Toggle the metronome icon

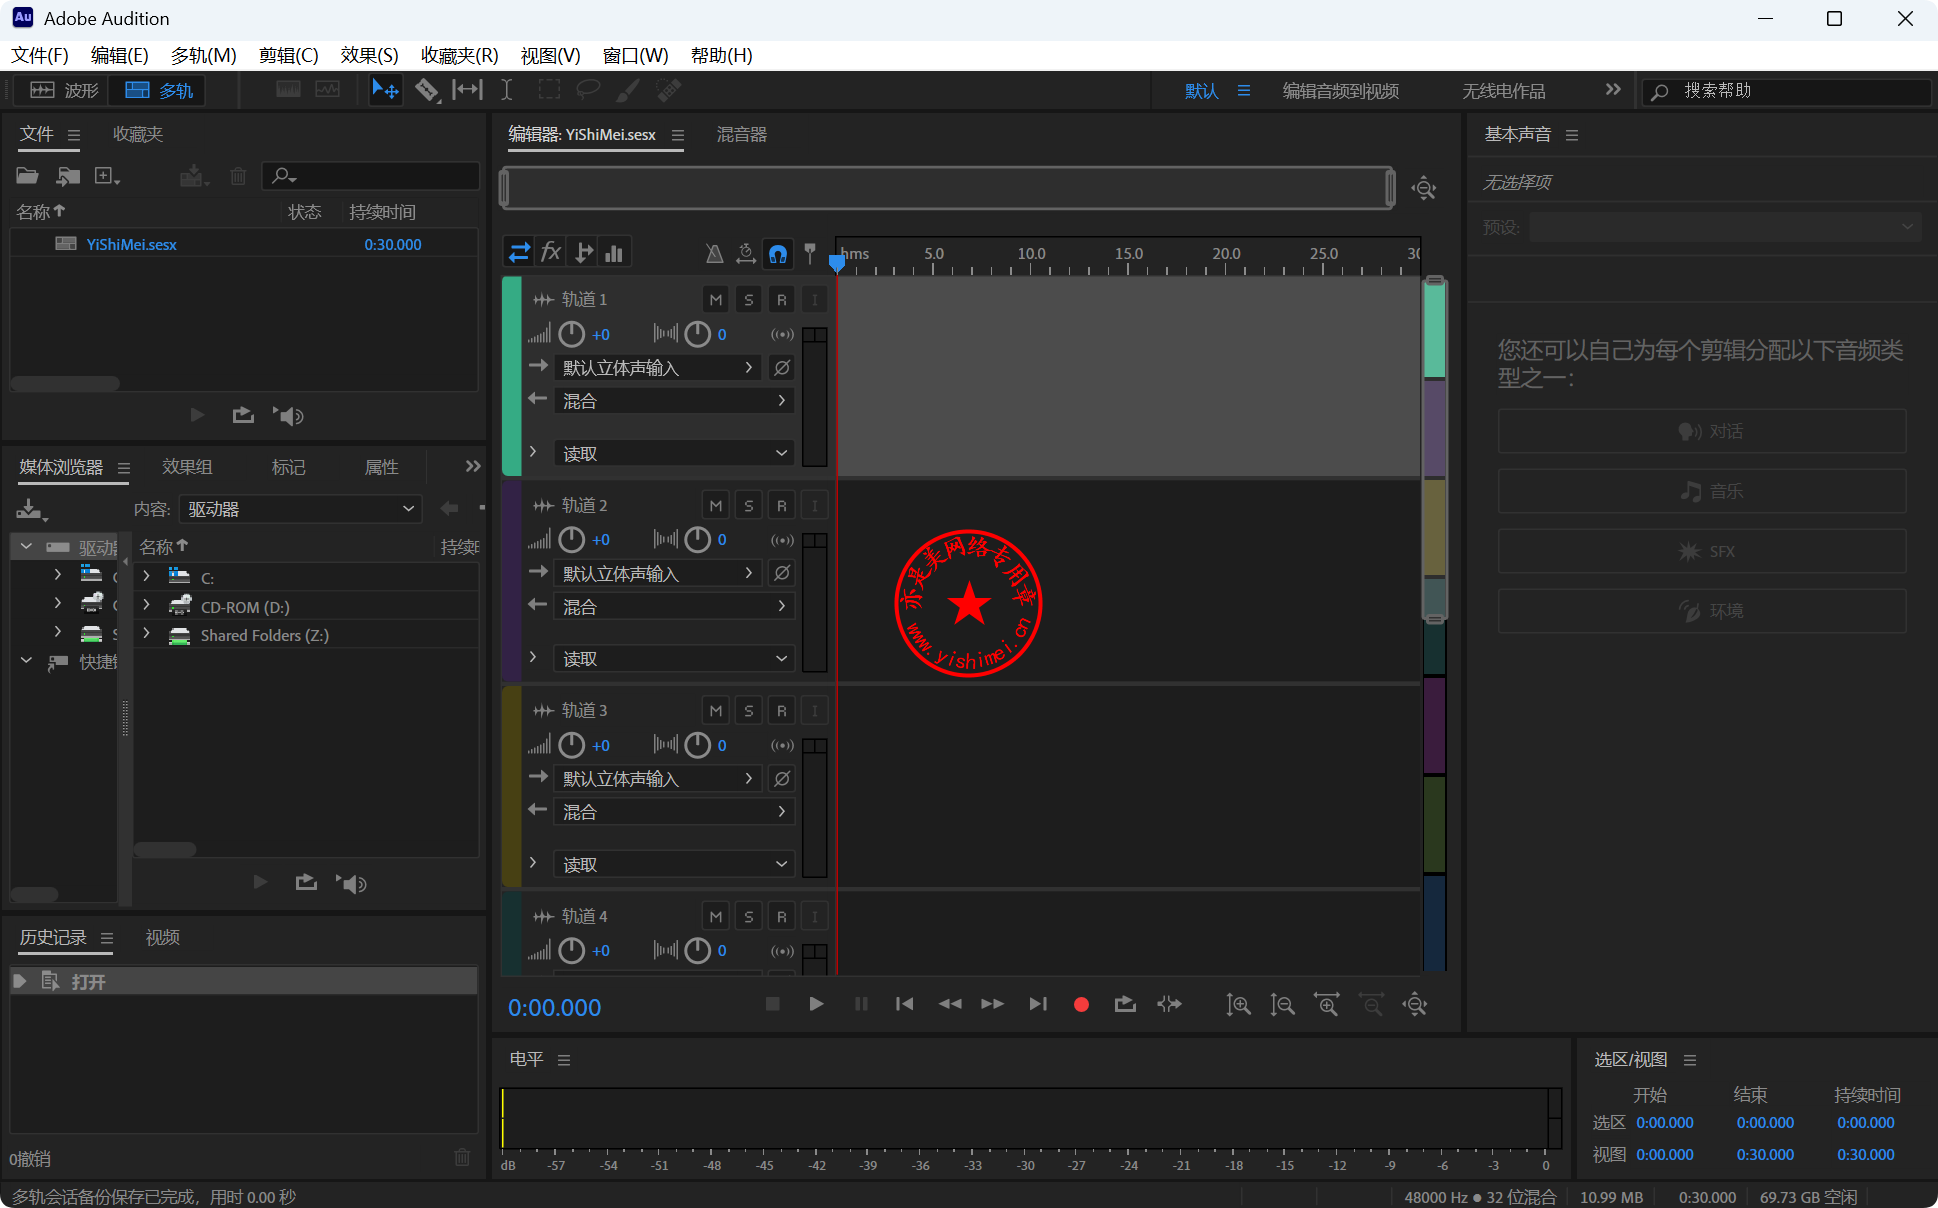[x=714, y=253]
